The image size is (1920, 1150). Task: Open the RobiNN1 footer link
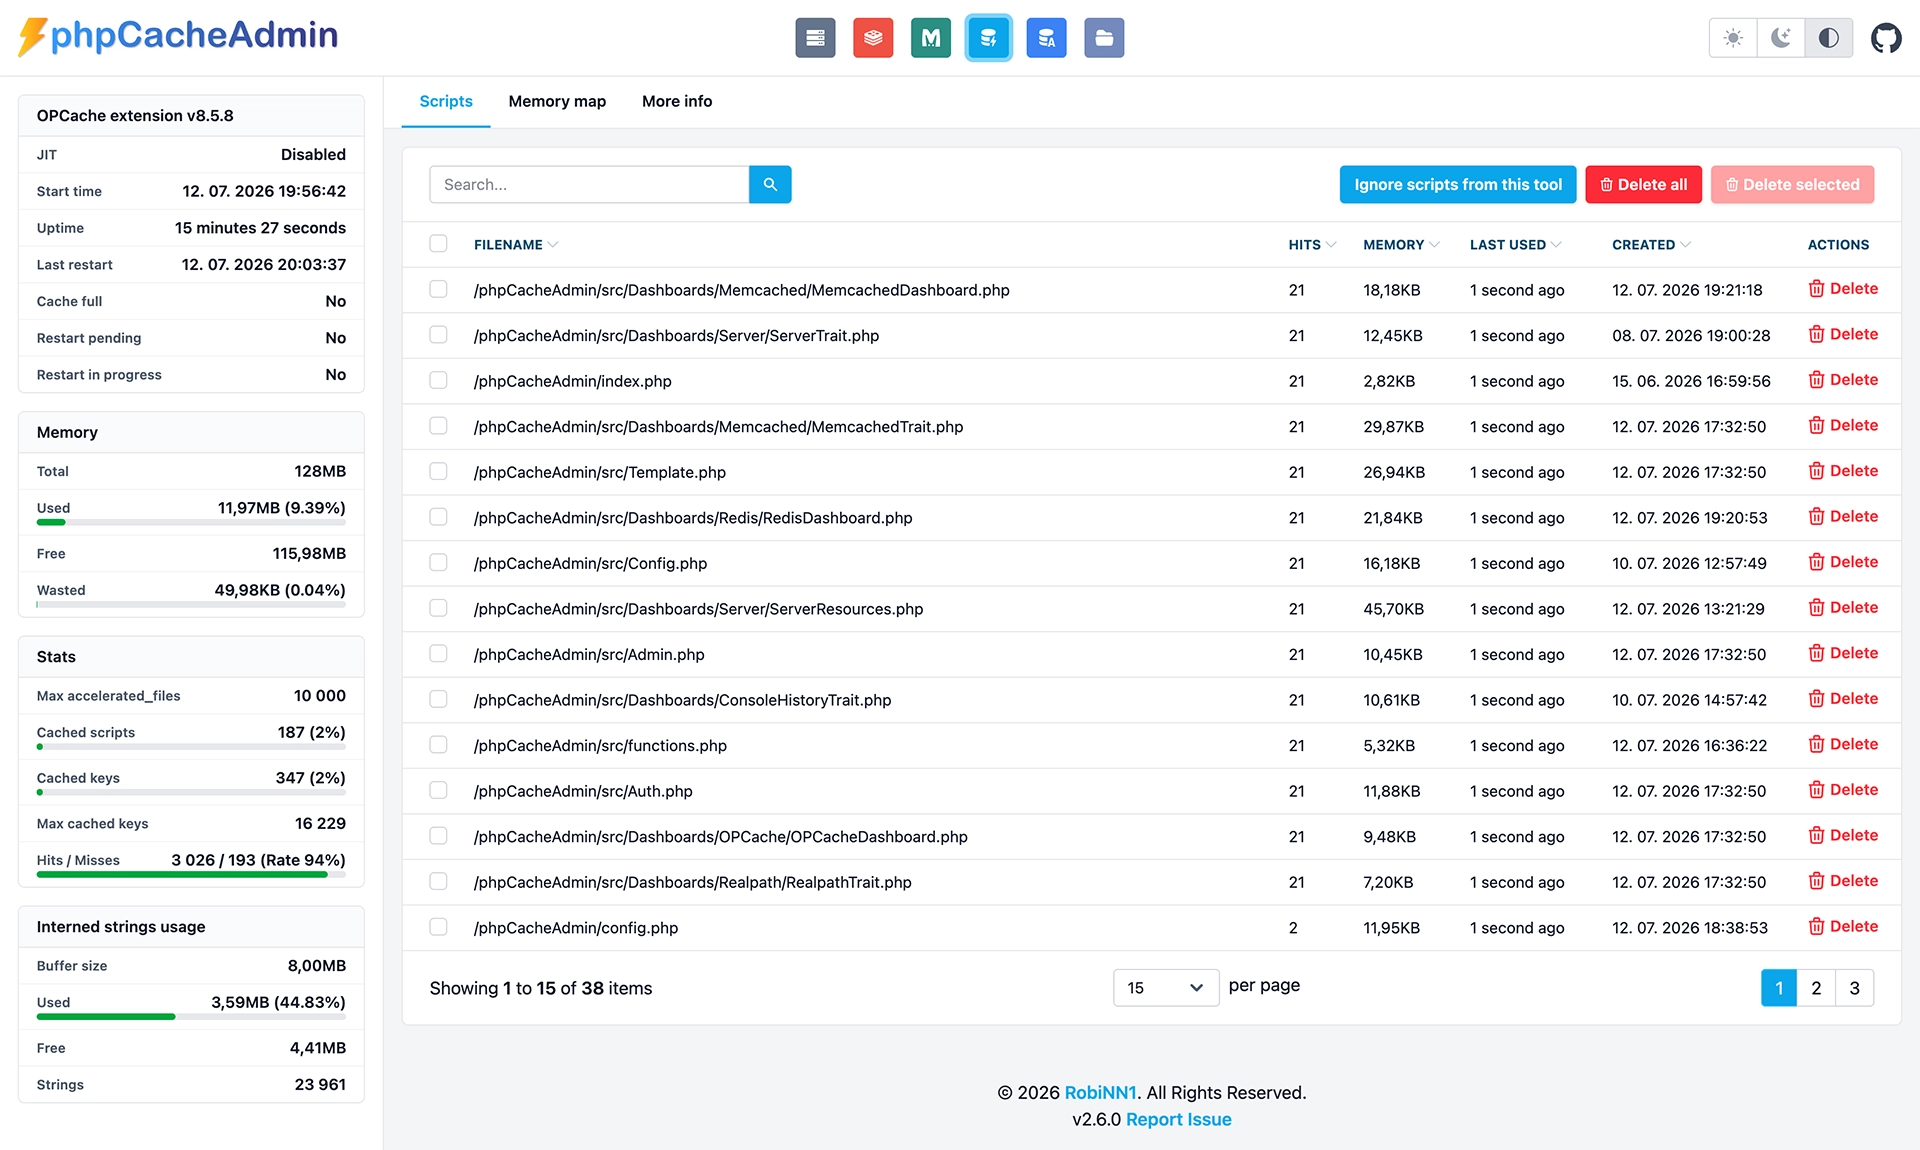pyautogui.click(x=1100, y=1092)
